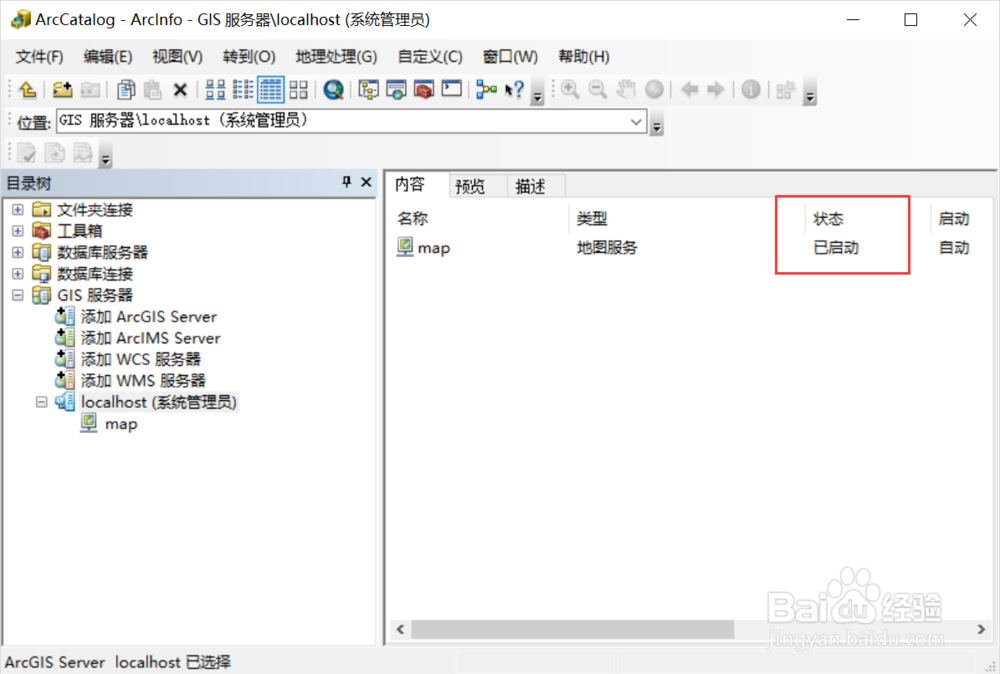Delete the selected item with X icon
1000x674 pixels.
[180, 90]
